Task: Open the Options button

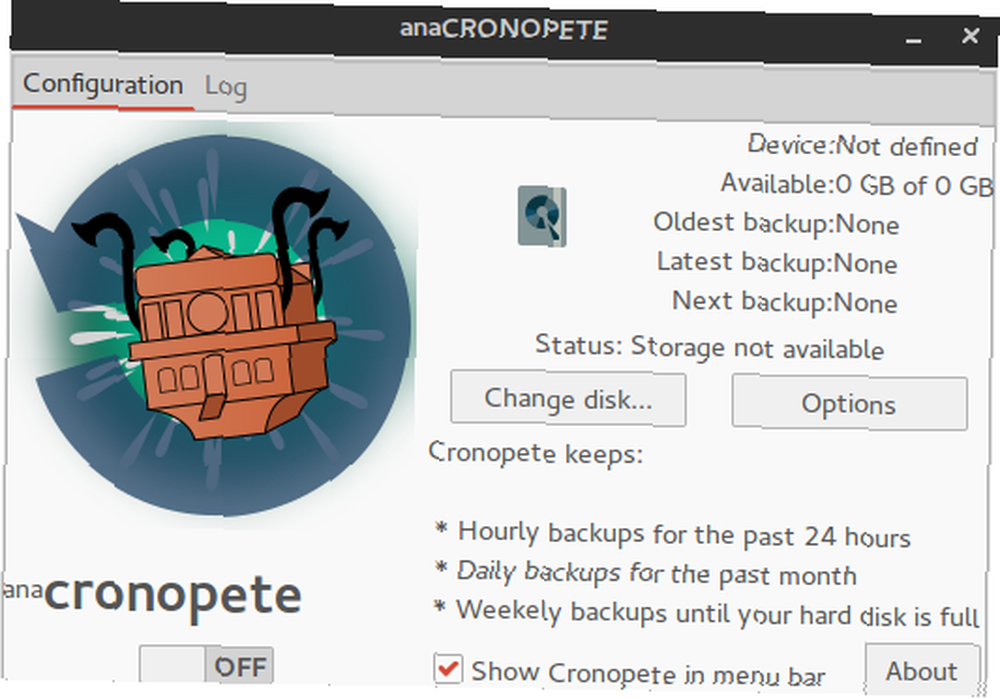Action: tap(849, 403)
